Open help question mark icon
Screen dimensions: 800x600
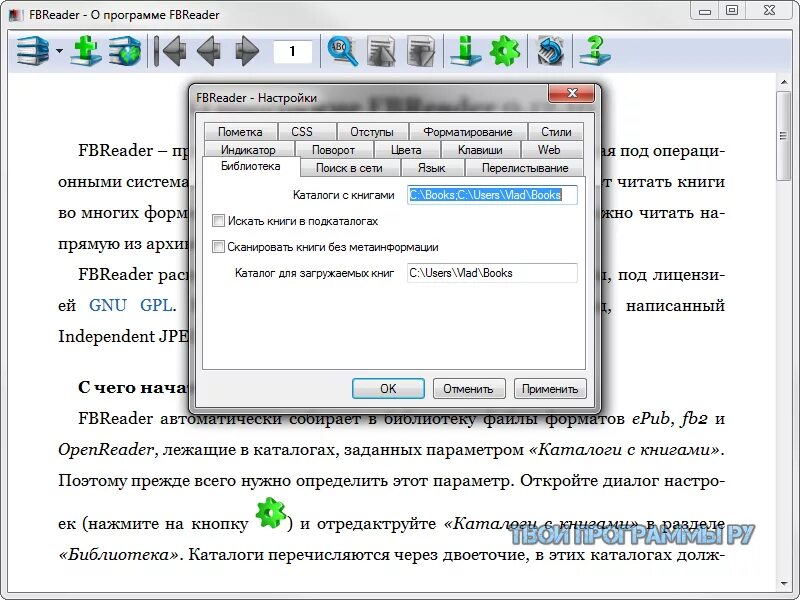click(x=594, y=51)
